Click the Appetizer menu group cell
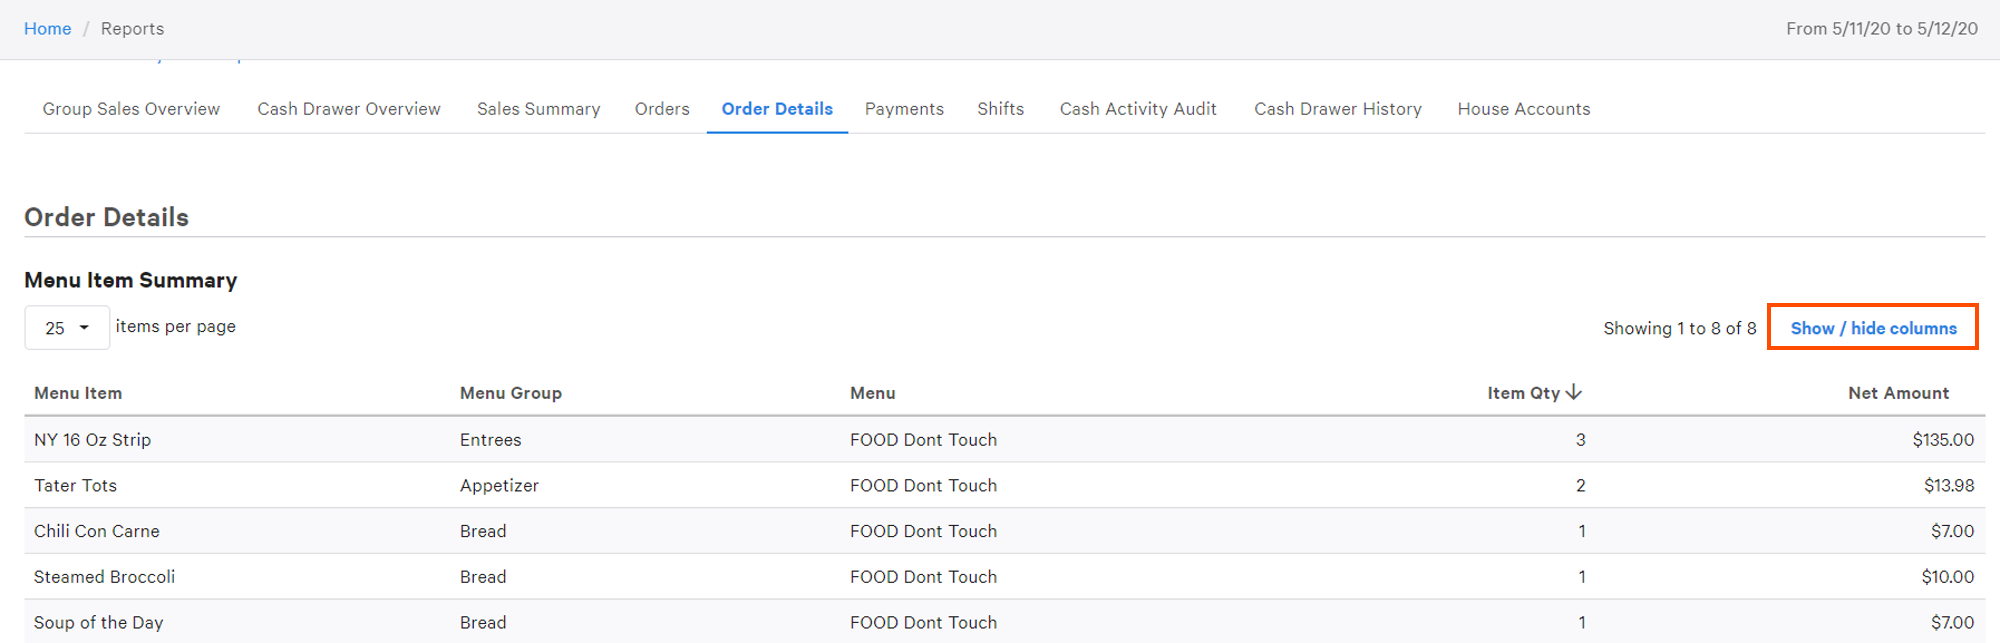This screenshot has width=2000, height=643. coord(499,486)
